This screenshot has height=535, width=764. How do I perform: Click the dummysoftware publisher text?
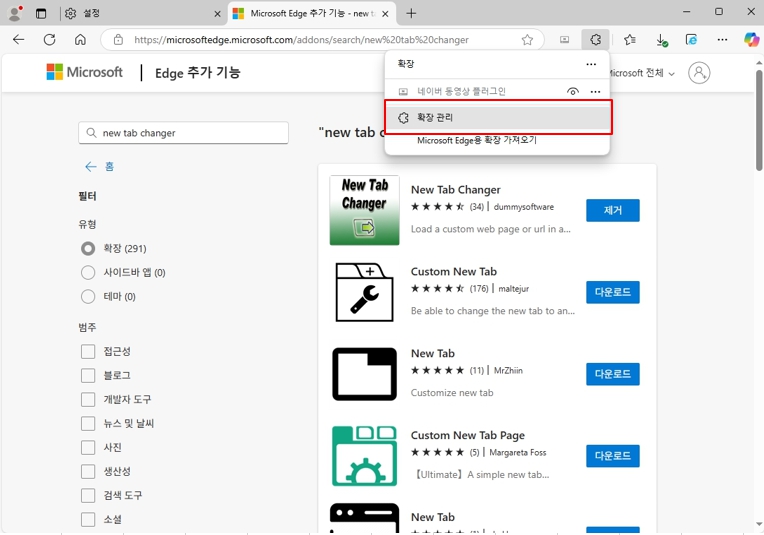point(524,207)
